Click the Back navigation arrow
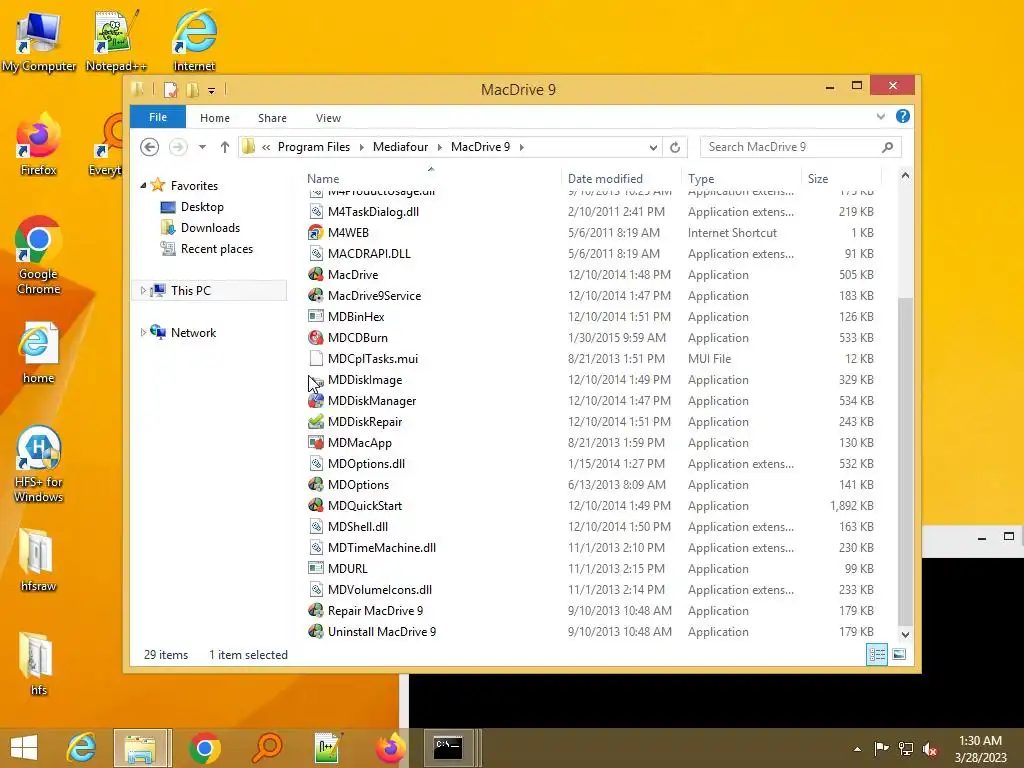 coord(150,147)
